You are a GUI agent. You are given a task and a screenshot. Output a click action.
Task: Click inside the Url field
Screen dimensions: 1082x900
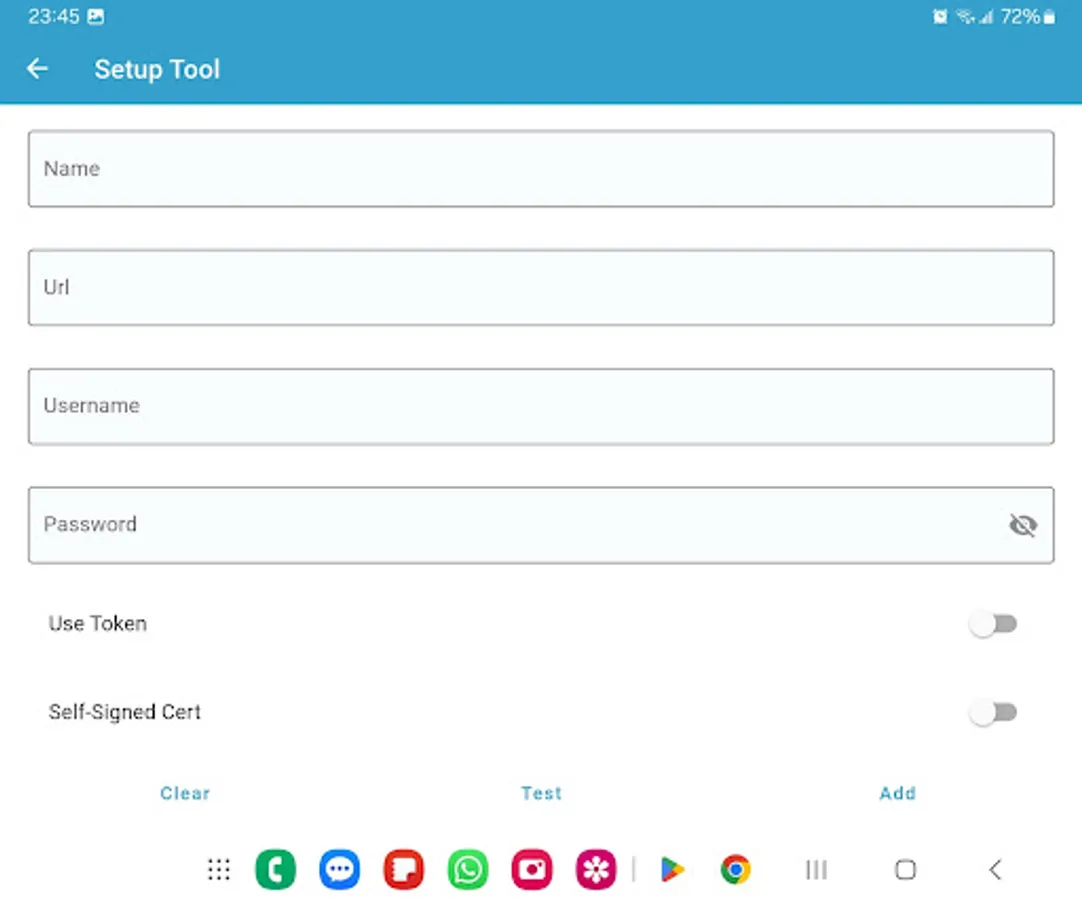tap(541, 287)
